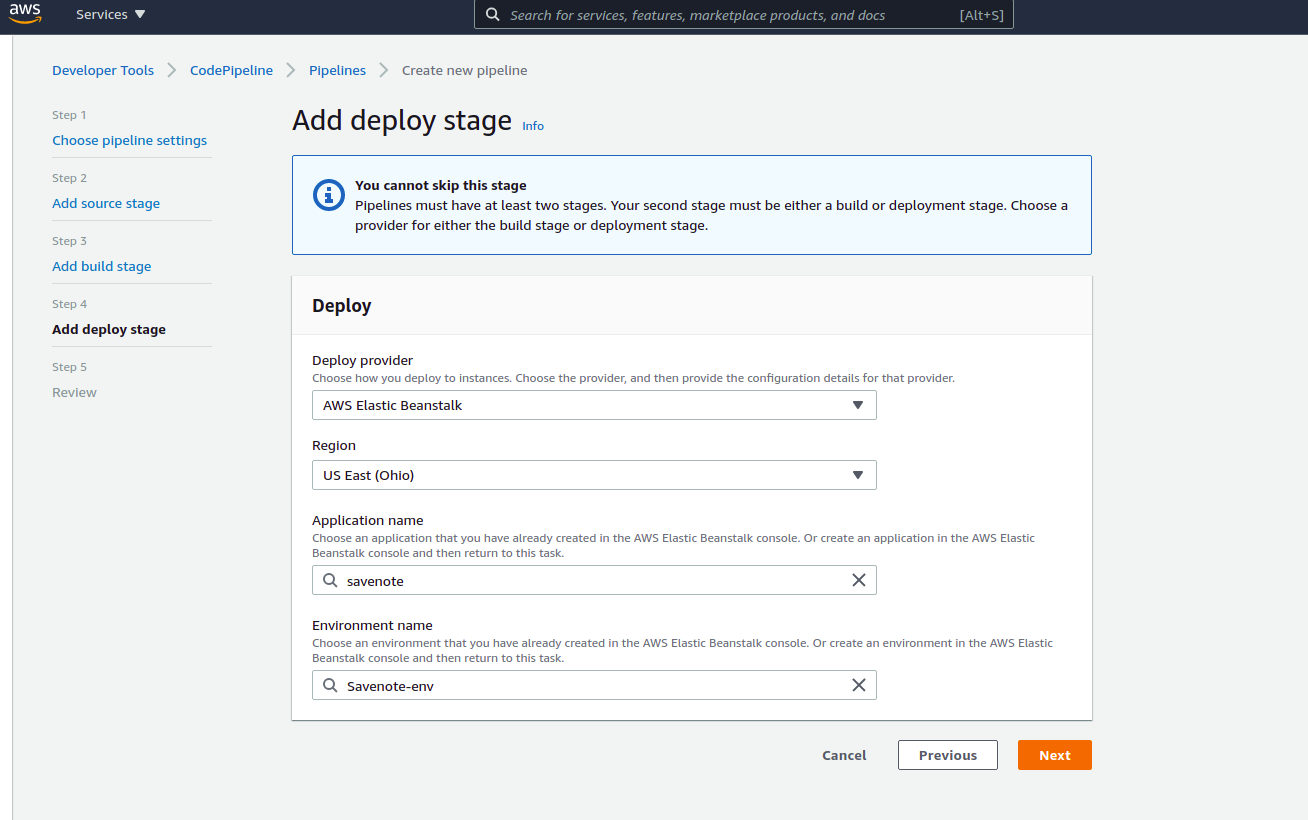
Task: Cancel the pipeline creation
Action: coord(844,755)
